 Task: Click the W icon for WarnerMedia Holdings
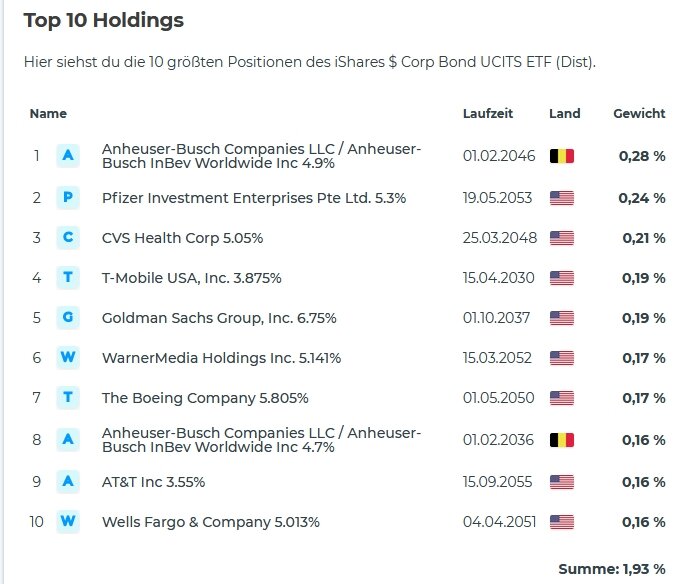click(x=68, y=358)
